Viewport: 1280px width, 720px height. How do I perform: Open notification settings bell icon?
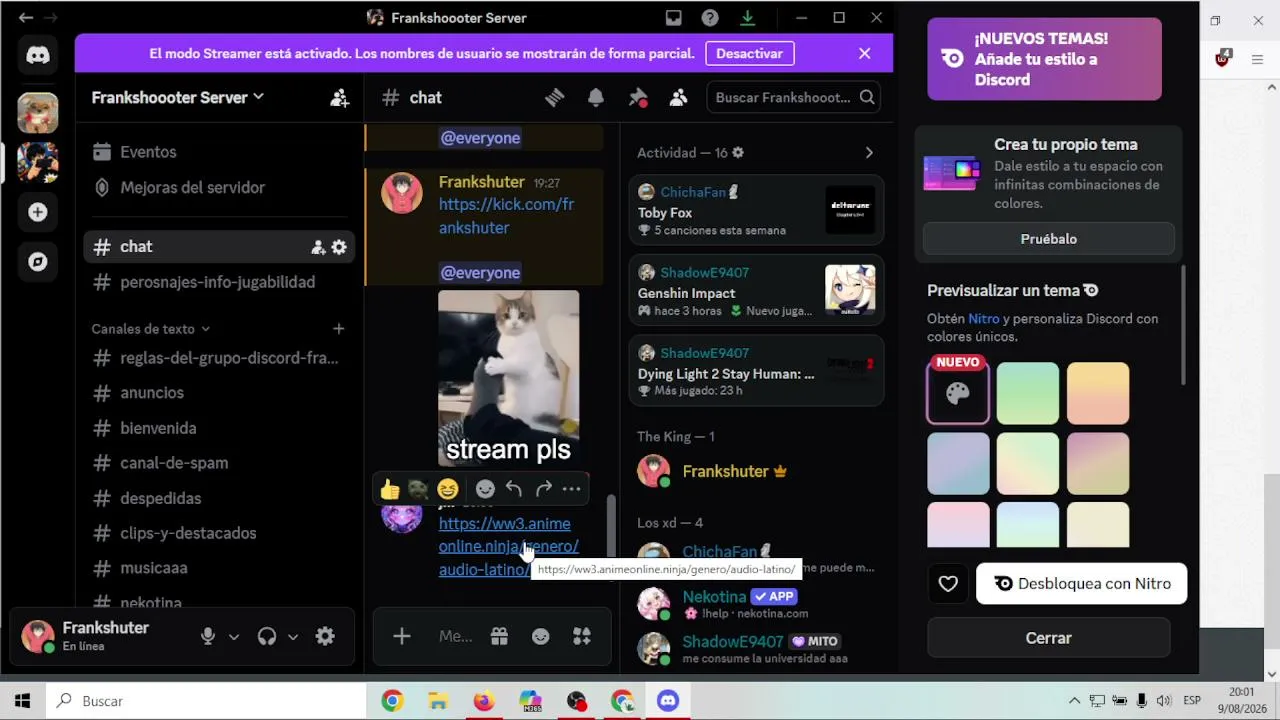[x=596, y=97]
